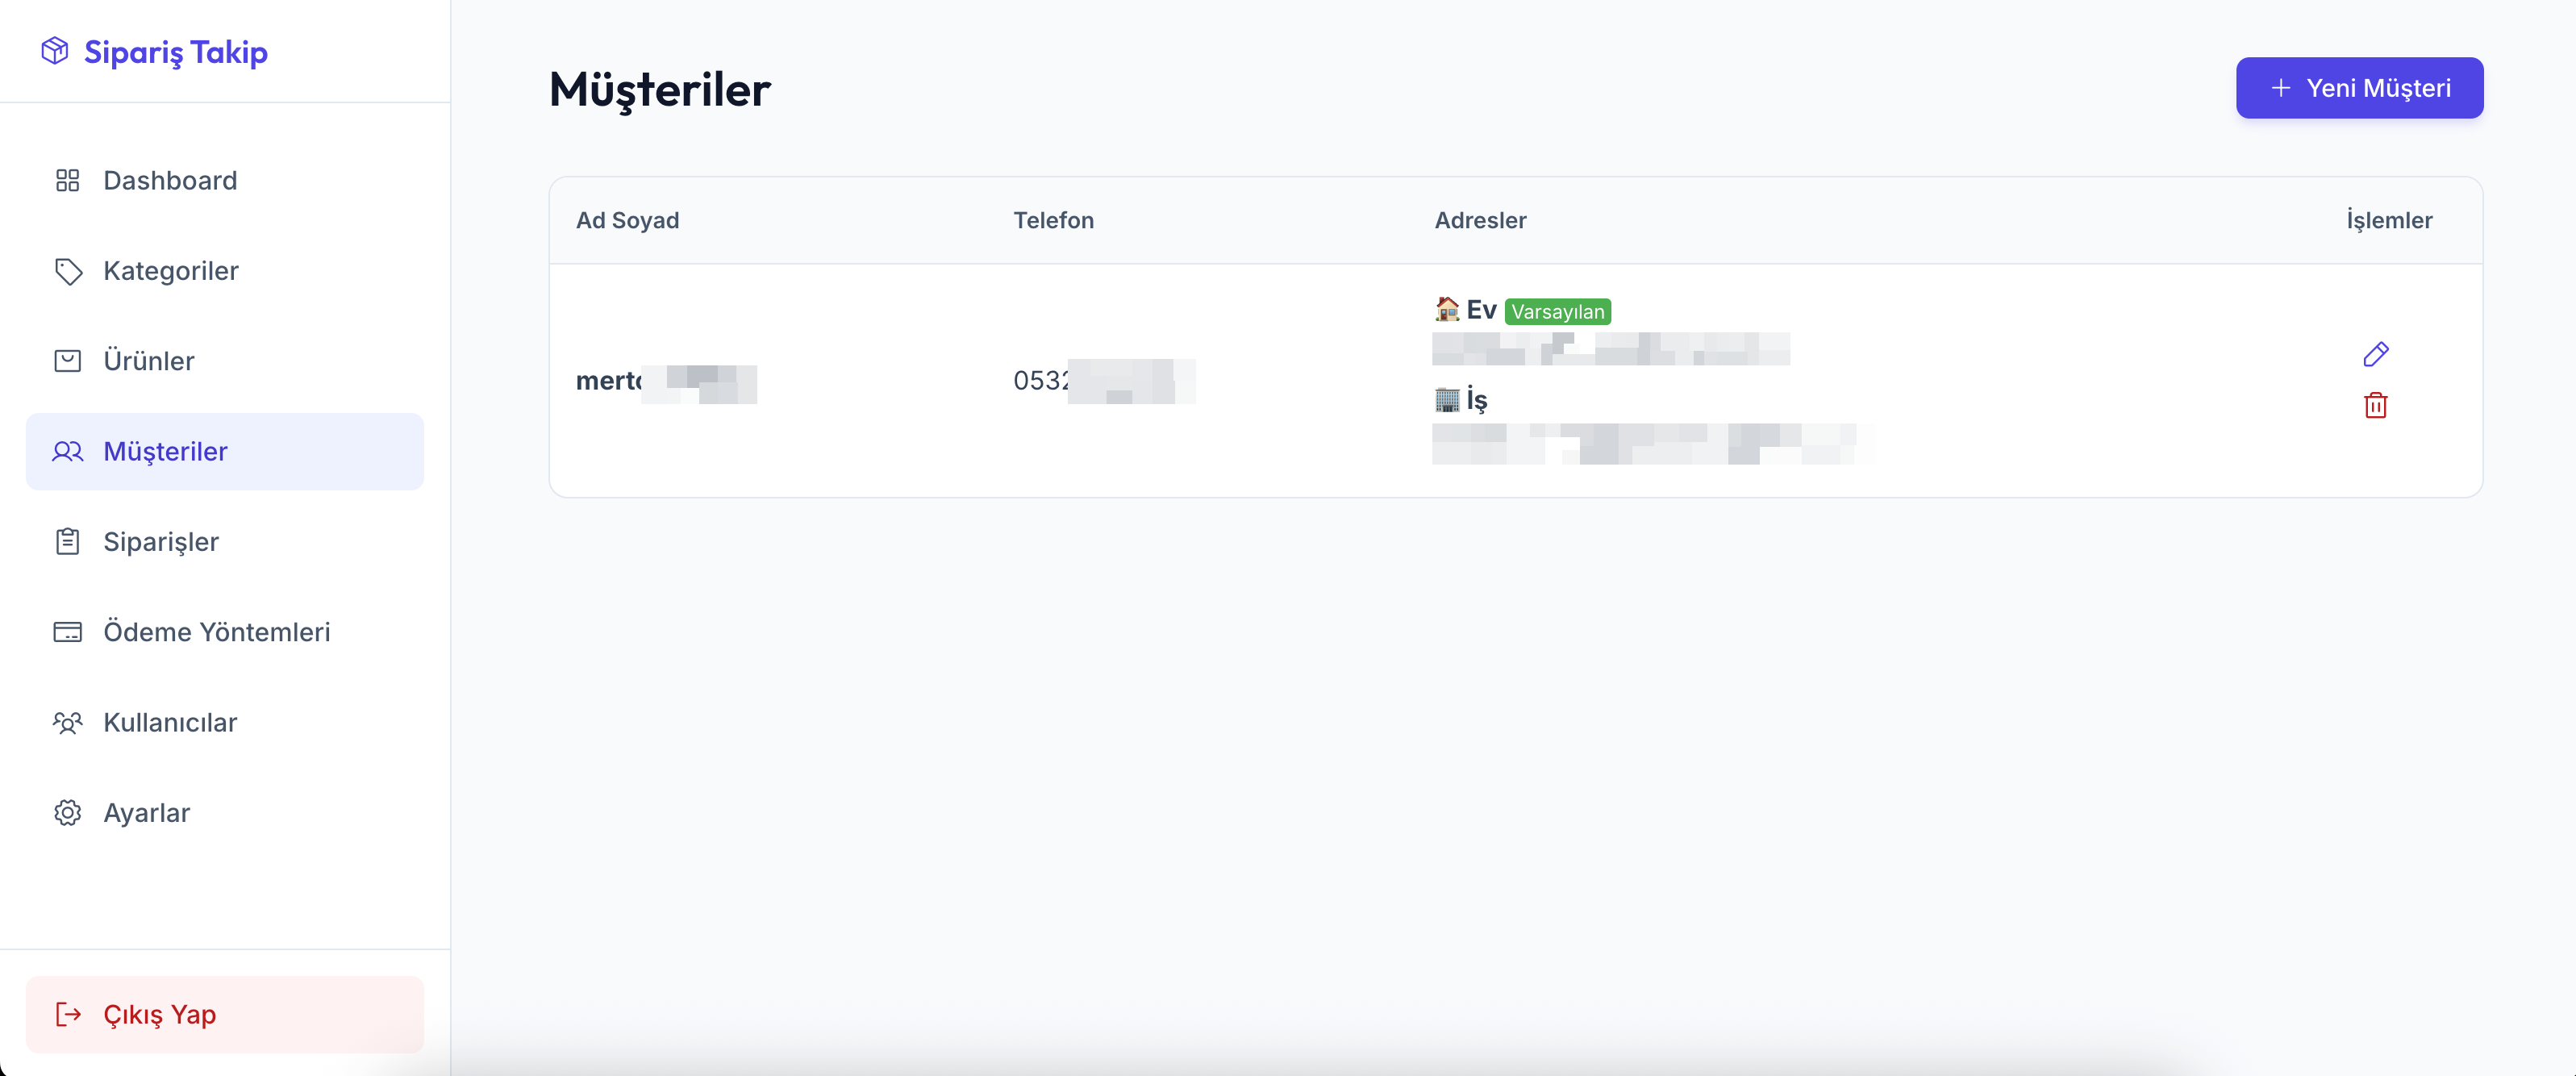Select Kullanıcılar from the sidebar
The width and height of the screenshot is (2576, 1076).
click(x=224, y=722)
